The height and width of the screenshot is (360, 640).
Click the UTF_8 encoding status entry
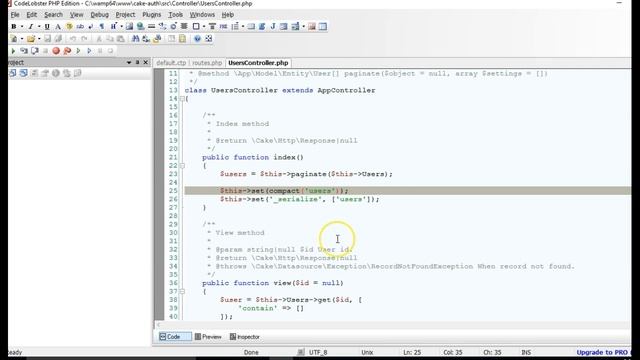click(318, 352)
